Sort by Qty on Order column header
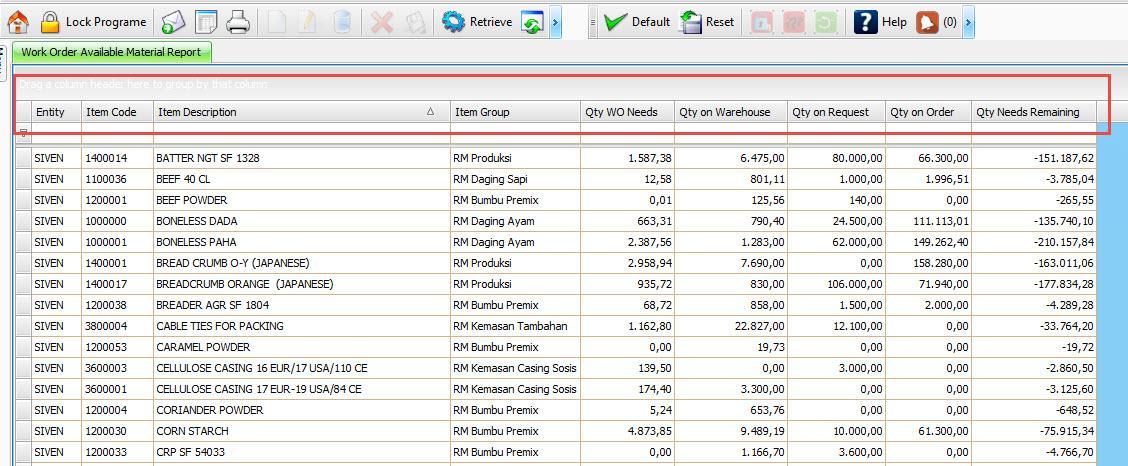 tap(929, 111)
